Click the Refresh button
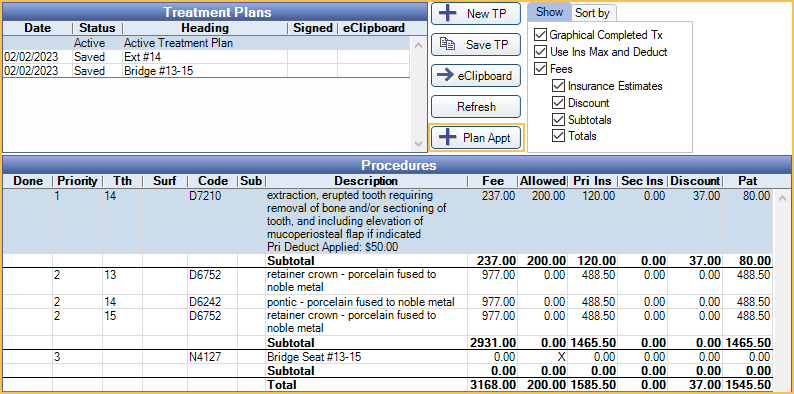 [x=475, y=107]
